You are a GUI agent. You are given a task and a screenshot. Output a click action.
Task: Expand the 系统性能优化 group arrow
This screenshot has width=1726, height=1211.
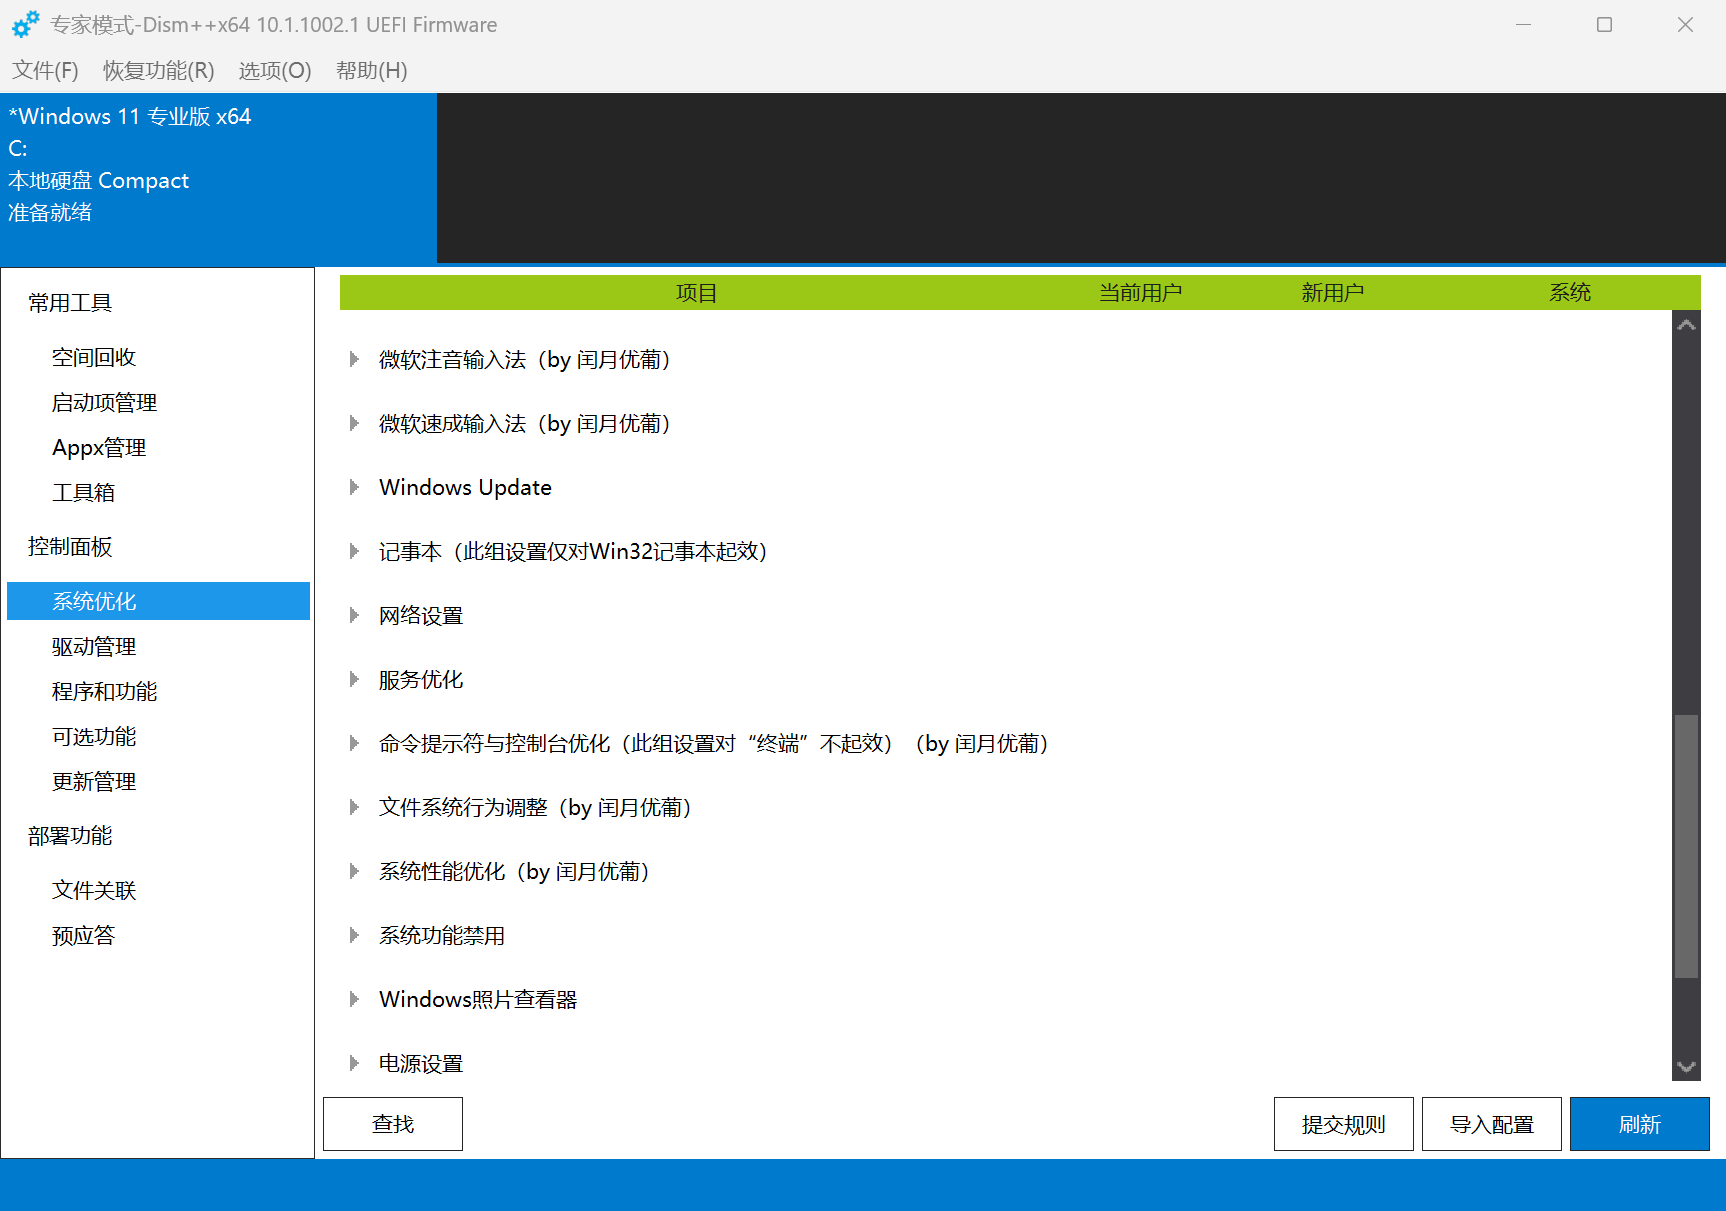click(x=354, y=871)
